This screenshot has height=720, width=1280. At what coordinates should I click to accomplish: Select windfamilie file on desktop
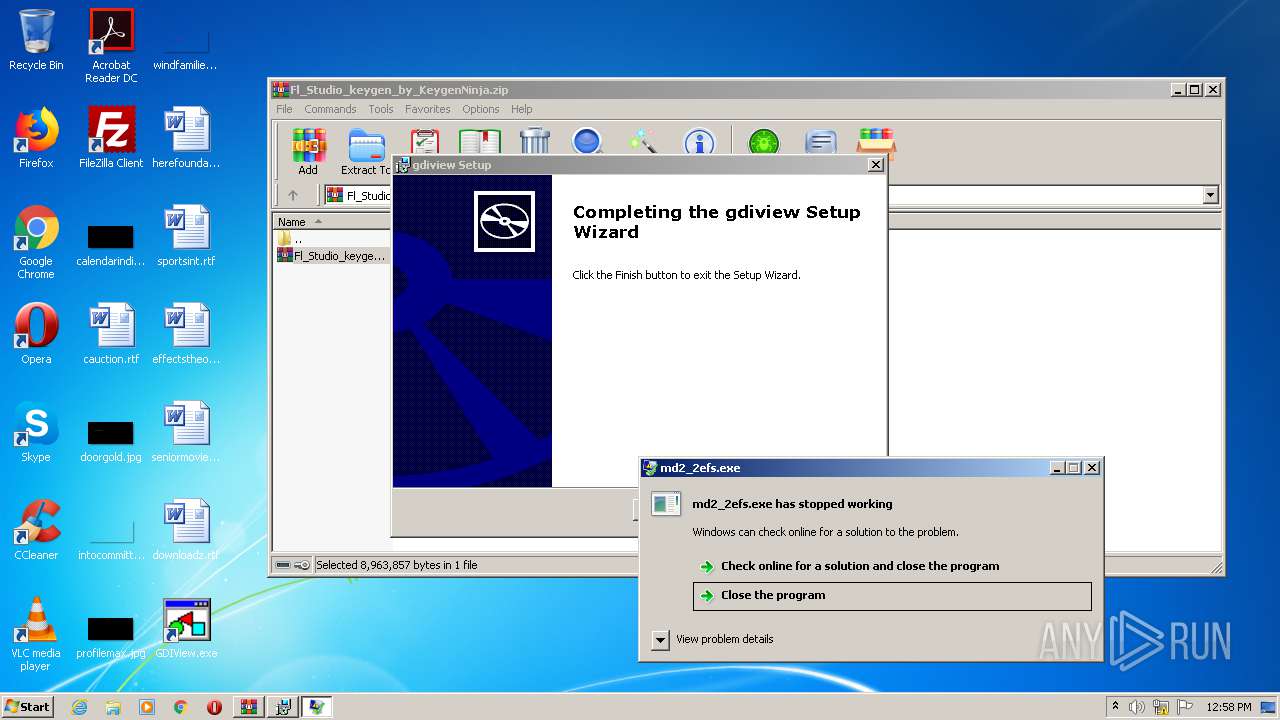pyautogui.click(x=186, y=49)
